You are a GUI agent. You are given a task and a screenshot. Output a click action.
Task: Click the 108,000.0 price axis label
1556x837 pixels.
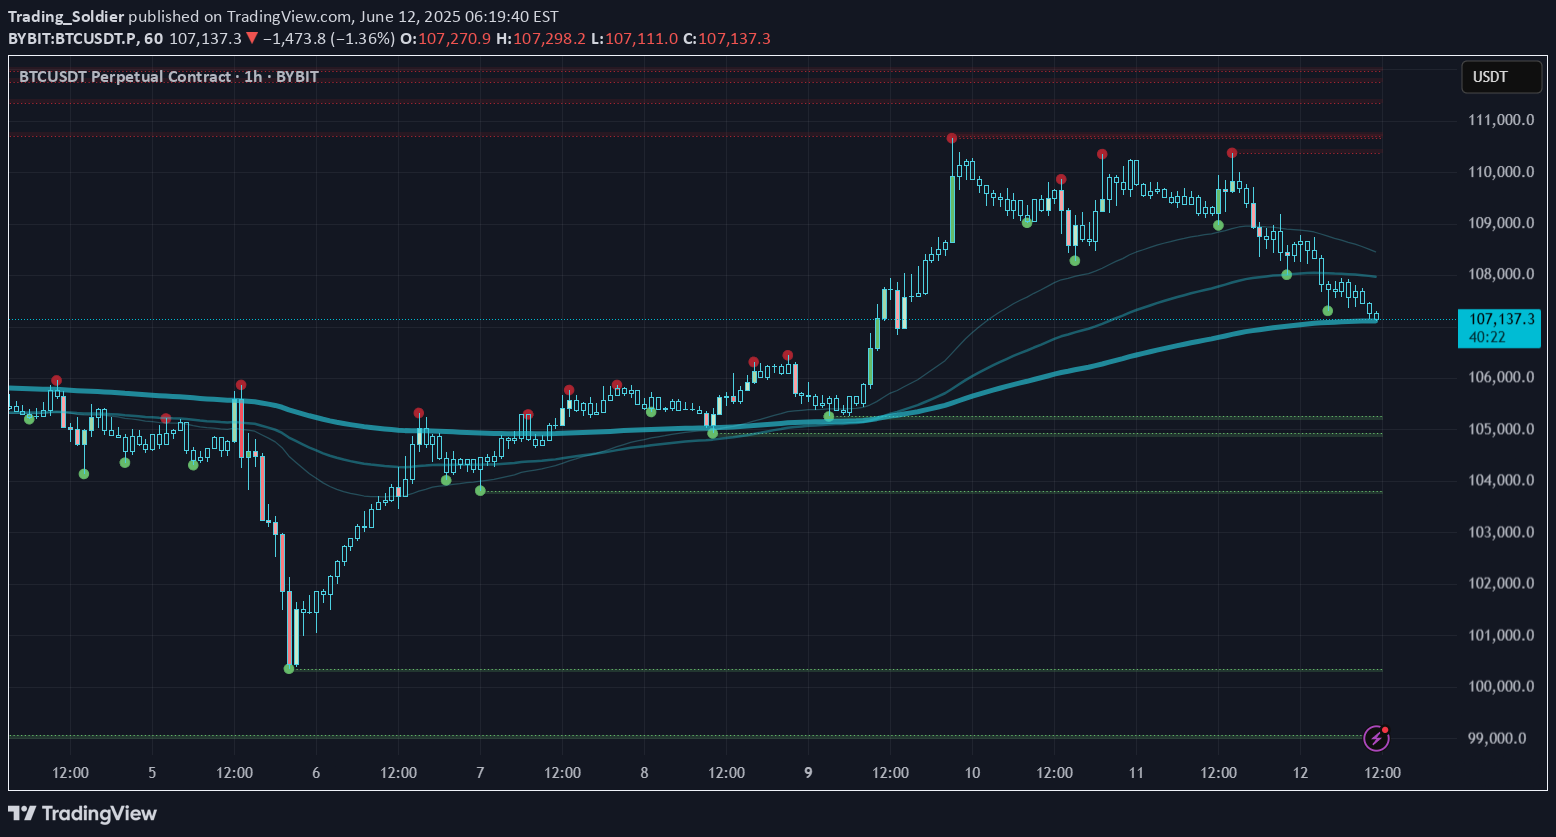(x=1502, y=274)
